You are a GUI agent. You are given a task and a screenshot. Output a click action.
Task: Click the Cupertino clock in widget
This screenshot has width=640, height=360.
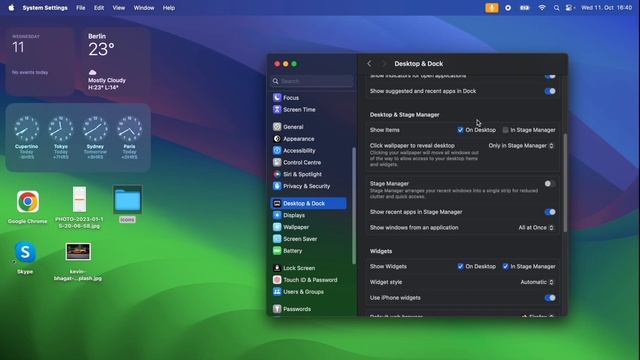coord(27,129)
